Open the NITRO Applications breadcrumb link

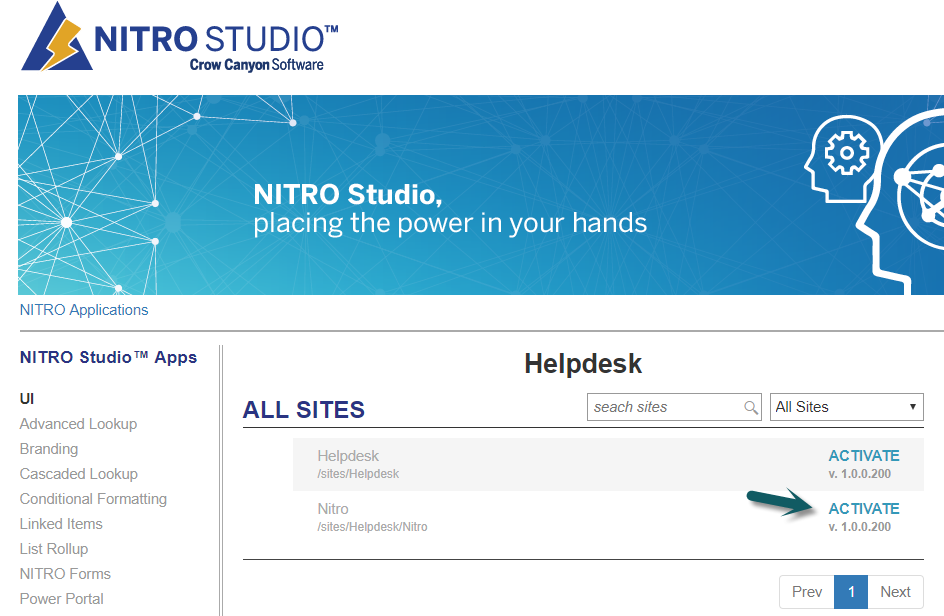click(x=84, y=310)
